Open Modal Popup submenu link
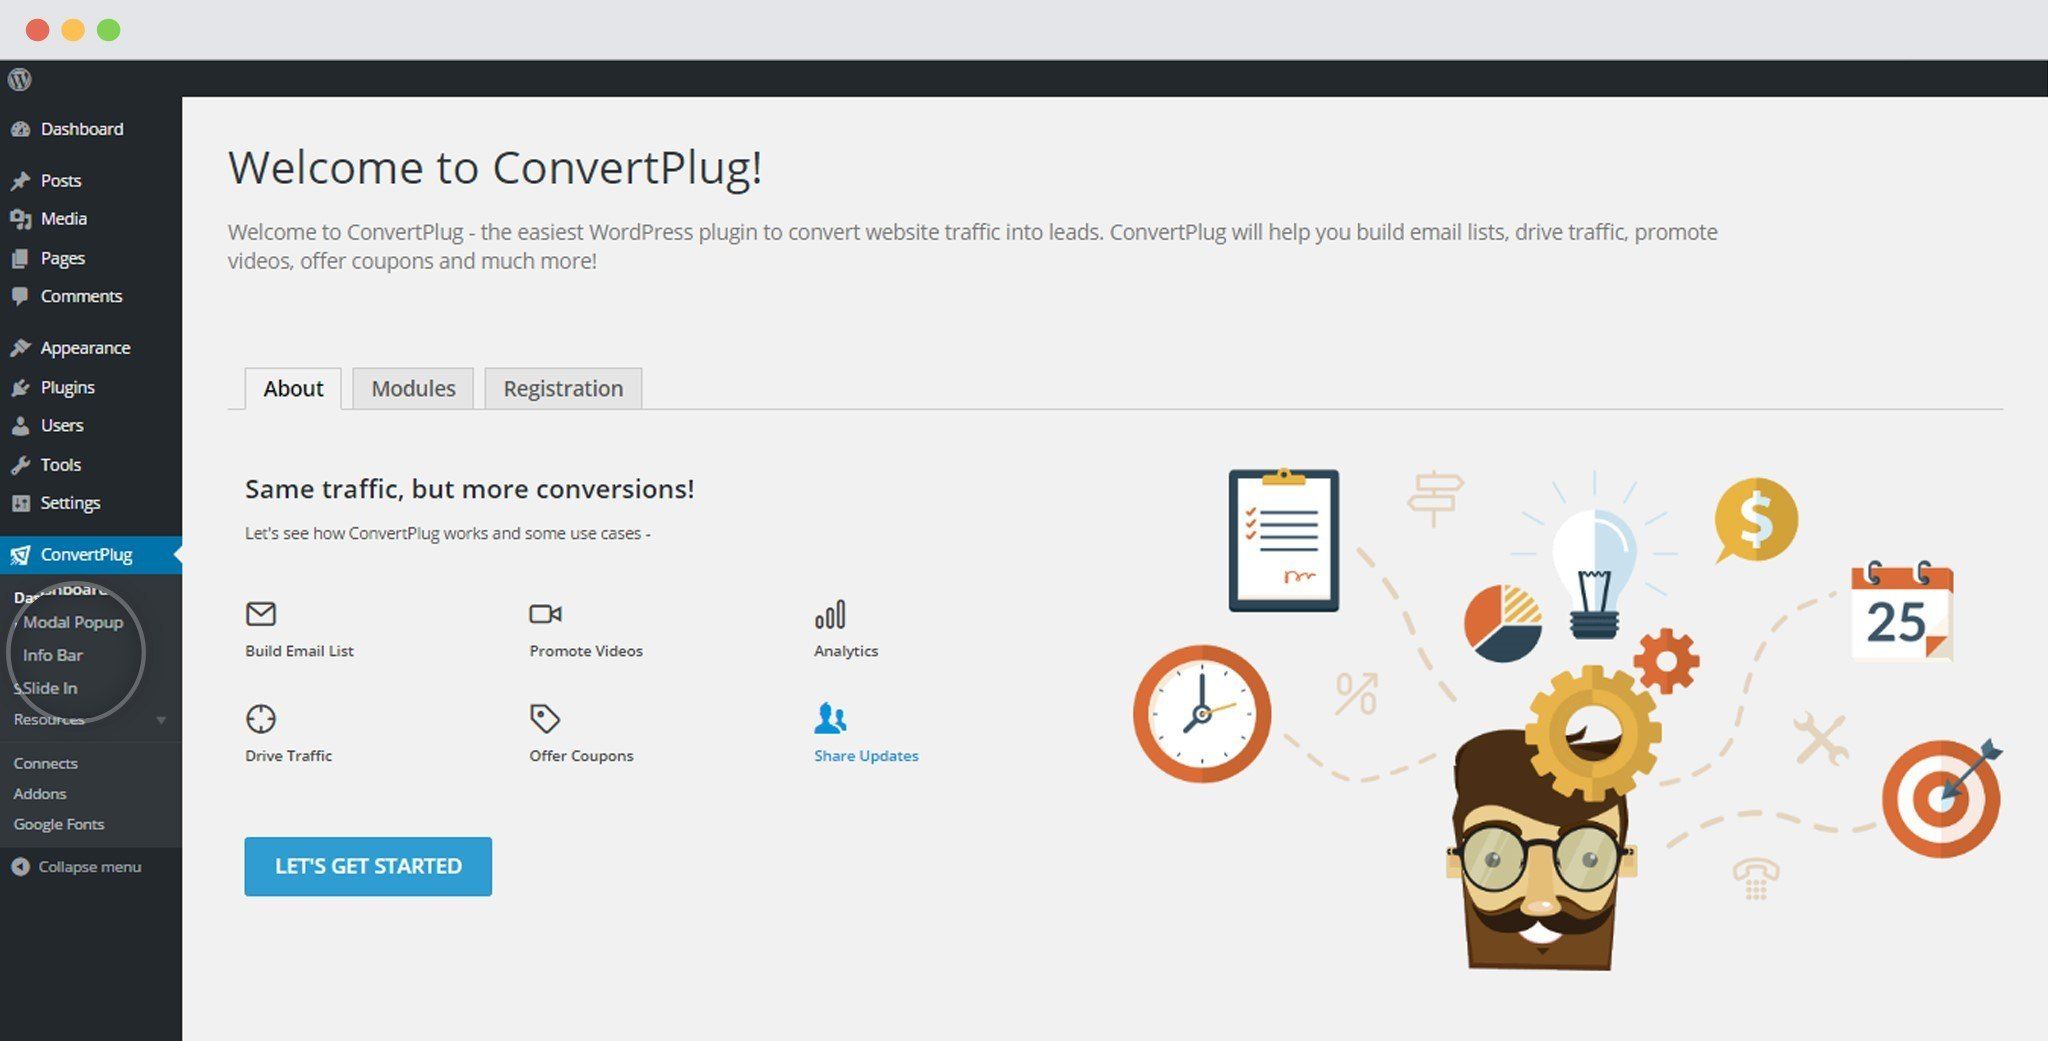This screenshot has height=1041, width=2048. coord(73,622)
